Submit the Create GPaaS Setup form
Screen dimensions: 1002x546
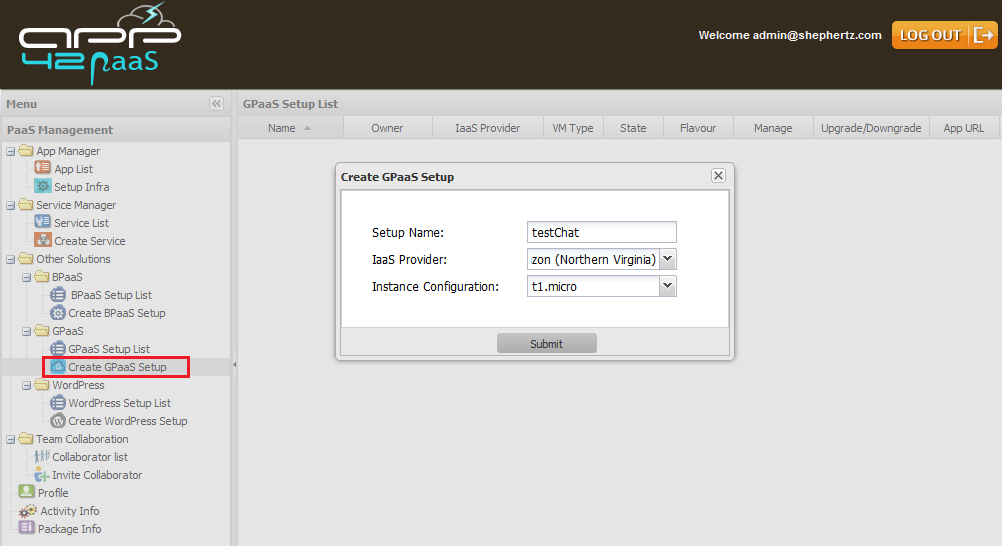pyautogui.click(x=546, y=344)
